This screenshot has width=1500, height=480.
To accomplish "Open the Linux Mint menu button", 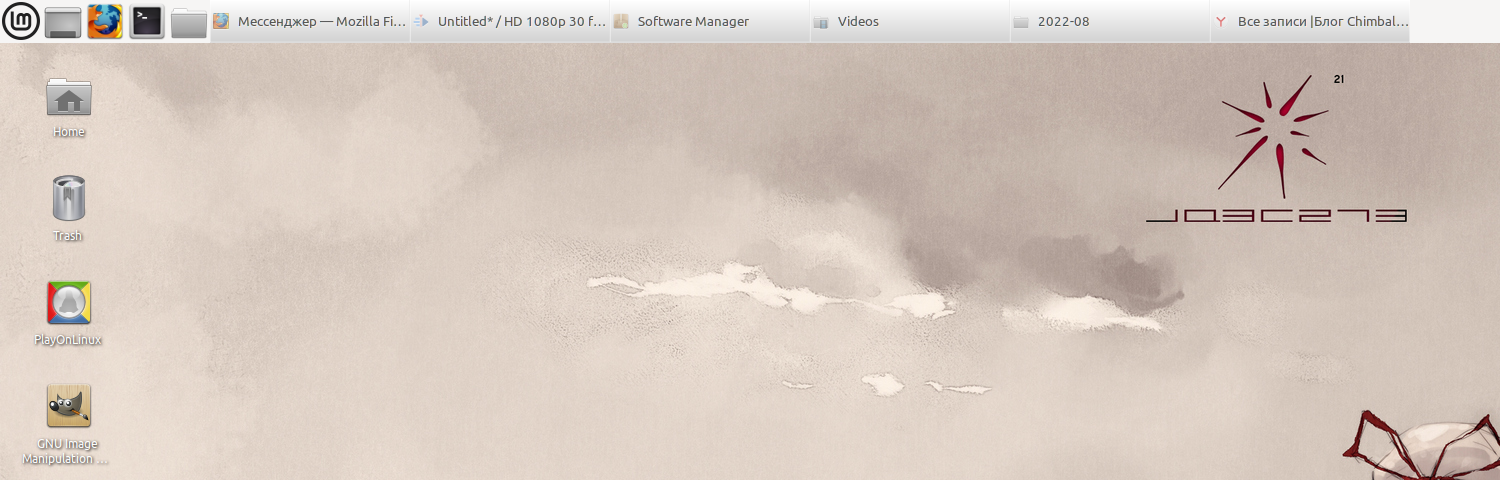I will [21, 21].
